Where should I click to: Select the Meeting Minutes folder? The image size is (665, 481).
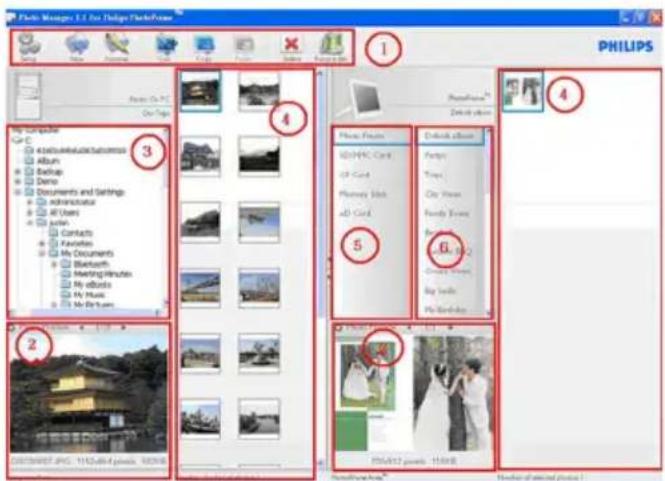(97, 274)
